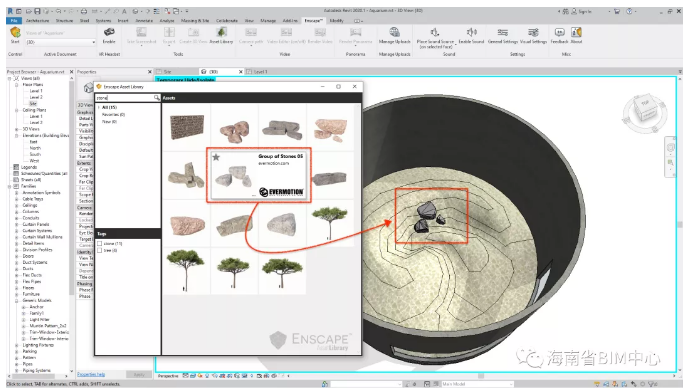Expand the Lighting Fixtures node
This screenshot has width=694, height=390.
pos(16,345)
